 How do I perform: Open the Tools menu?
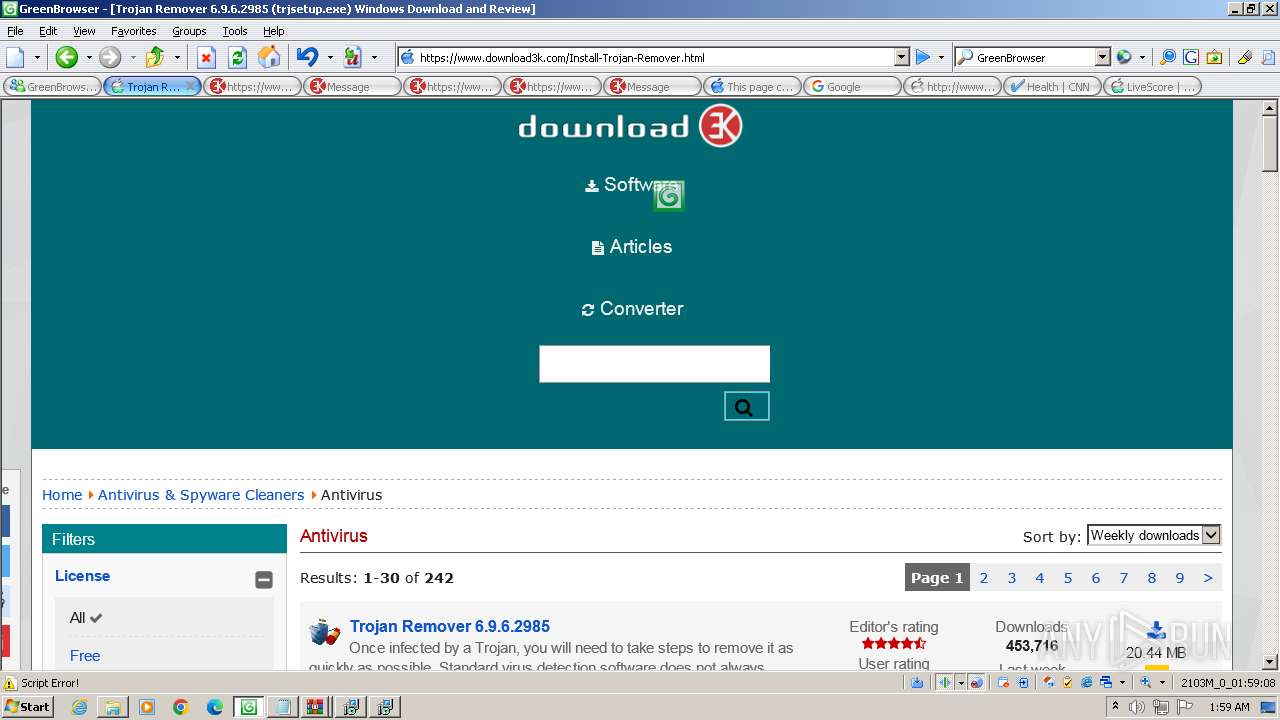[x=235, y=31]
